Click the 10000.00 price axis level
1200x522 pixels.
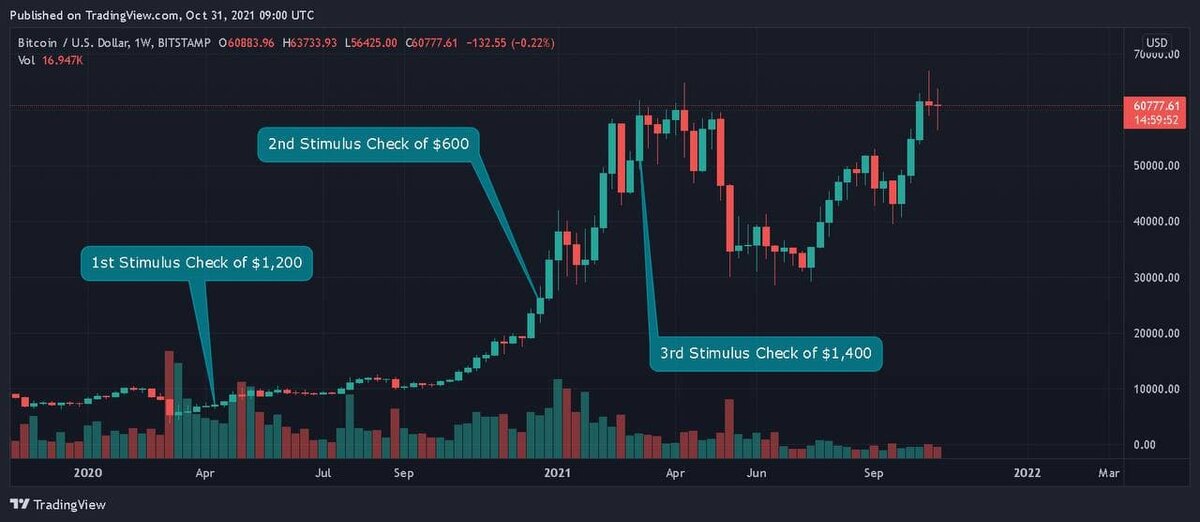click(x=1157, y=389)
